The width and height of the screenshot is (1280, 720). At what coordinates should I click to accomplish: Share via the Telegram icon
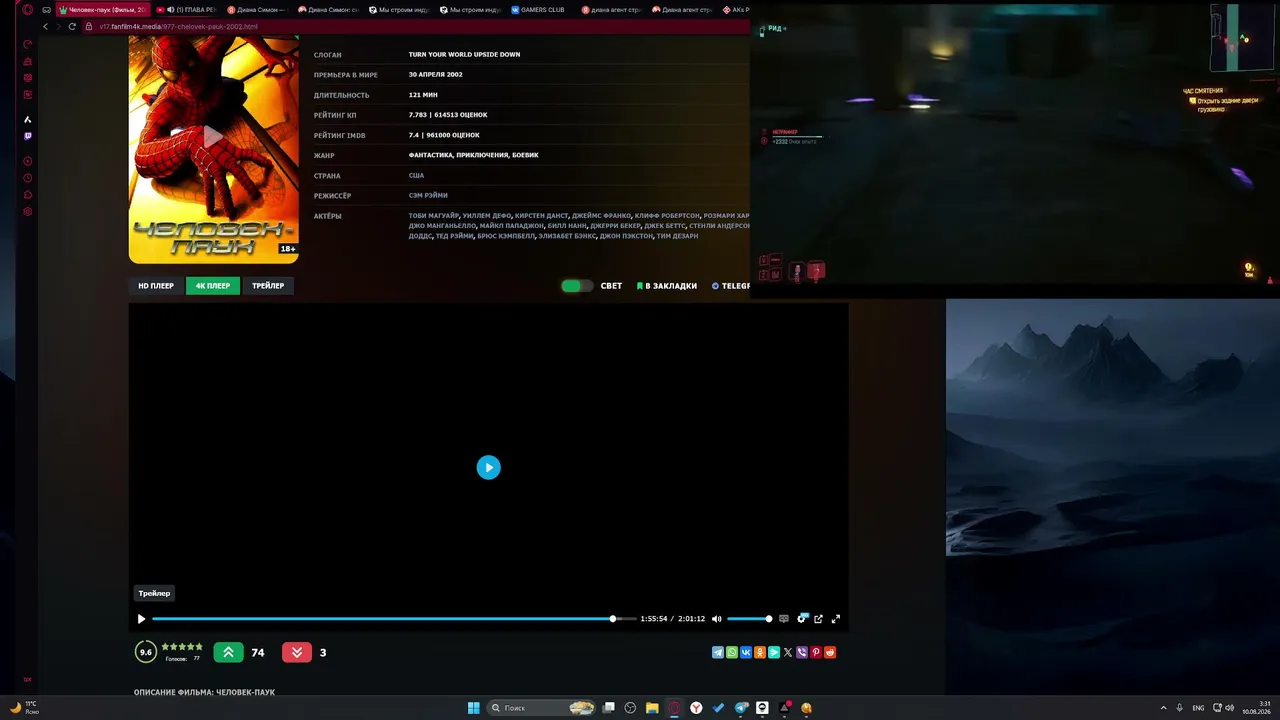[717, 652]
